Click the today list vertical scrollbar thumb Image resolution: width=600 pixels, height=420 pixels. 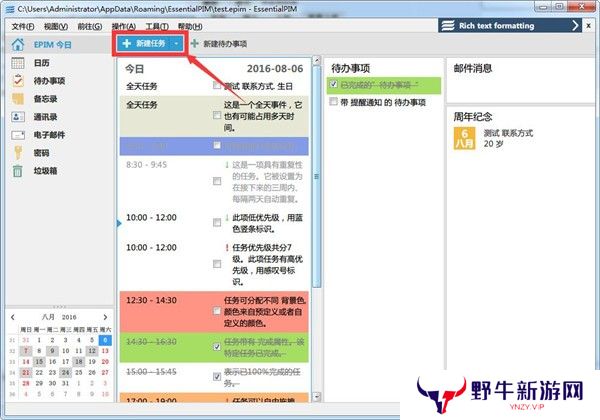317,177
